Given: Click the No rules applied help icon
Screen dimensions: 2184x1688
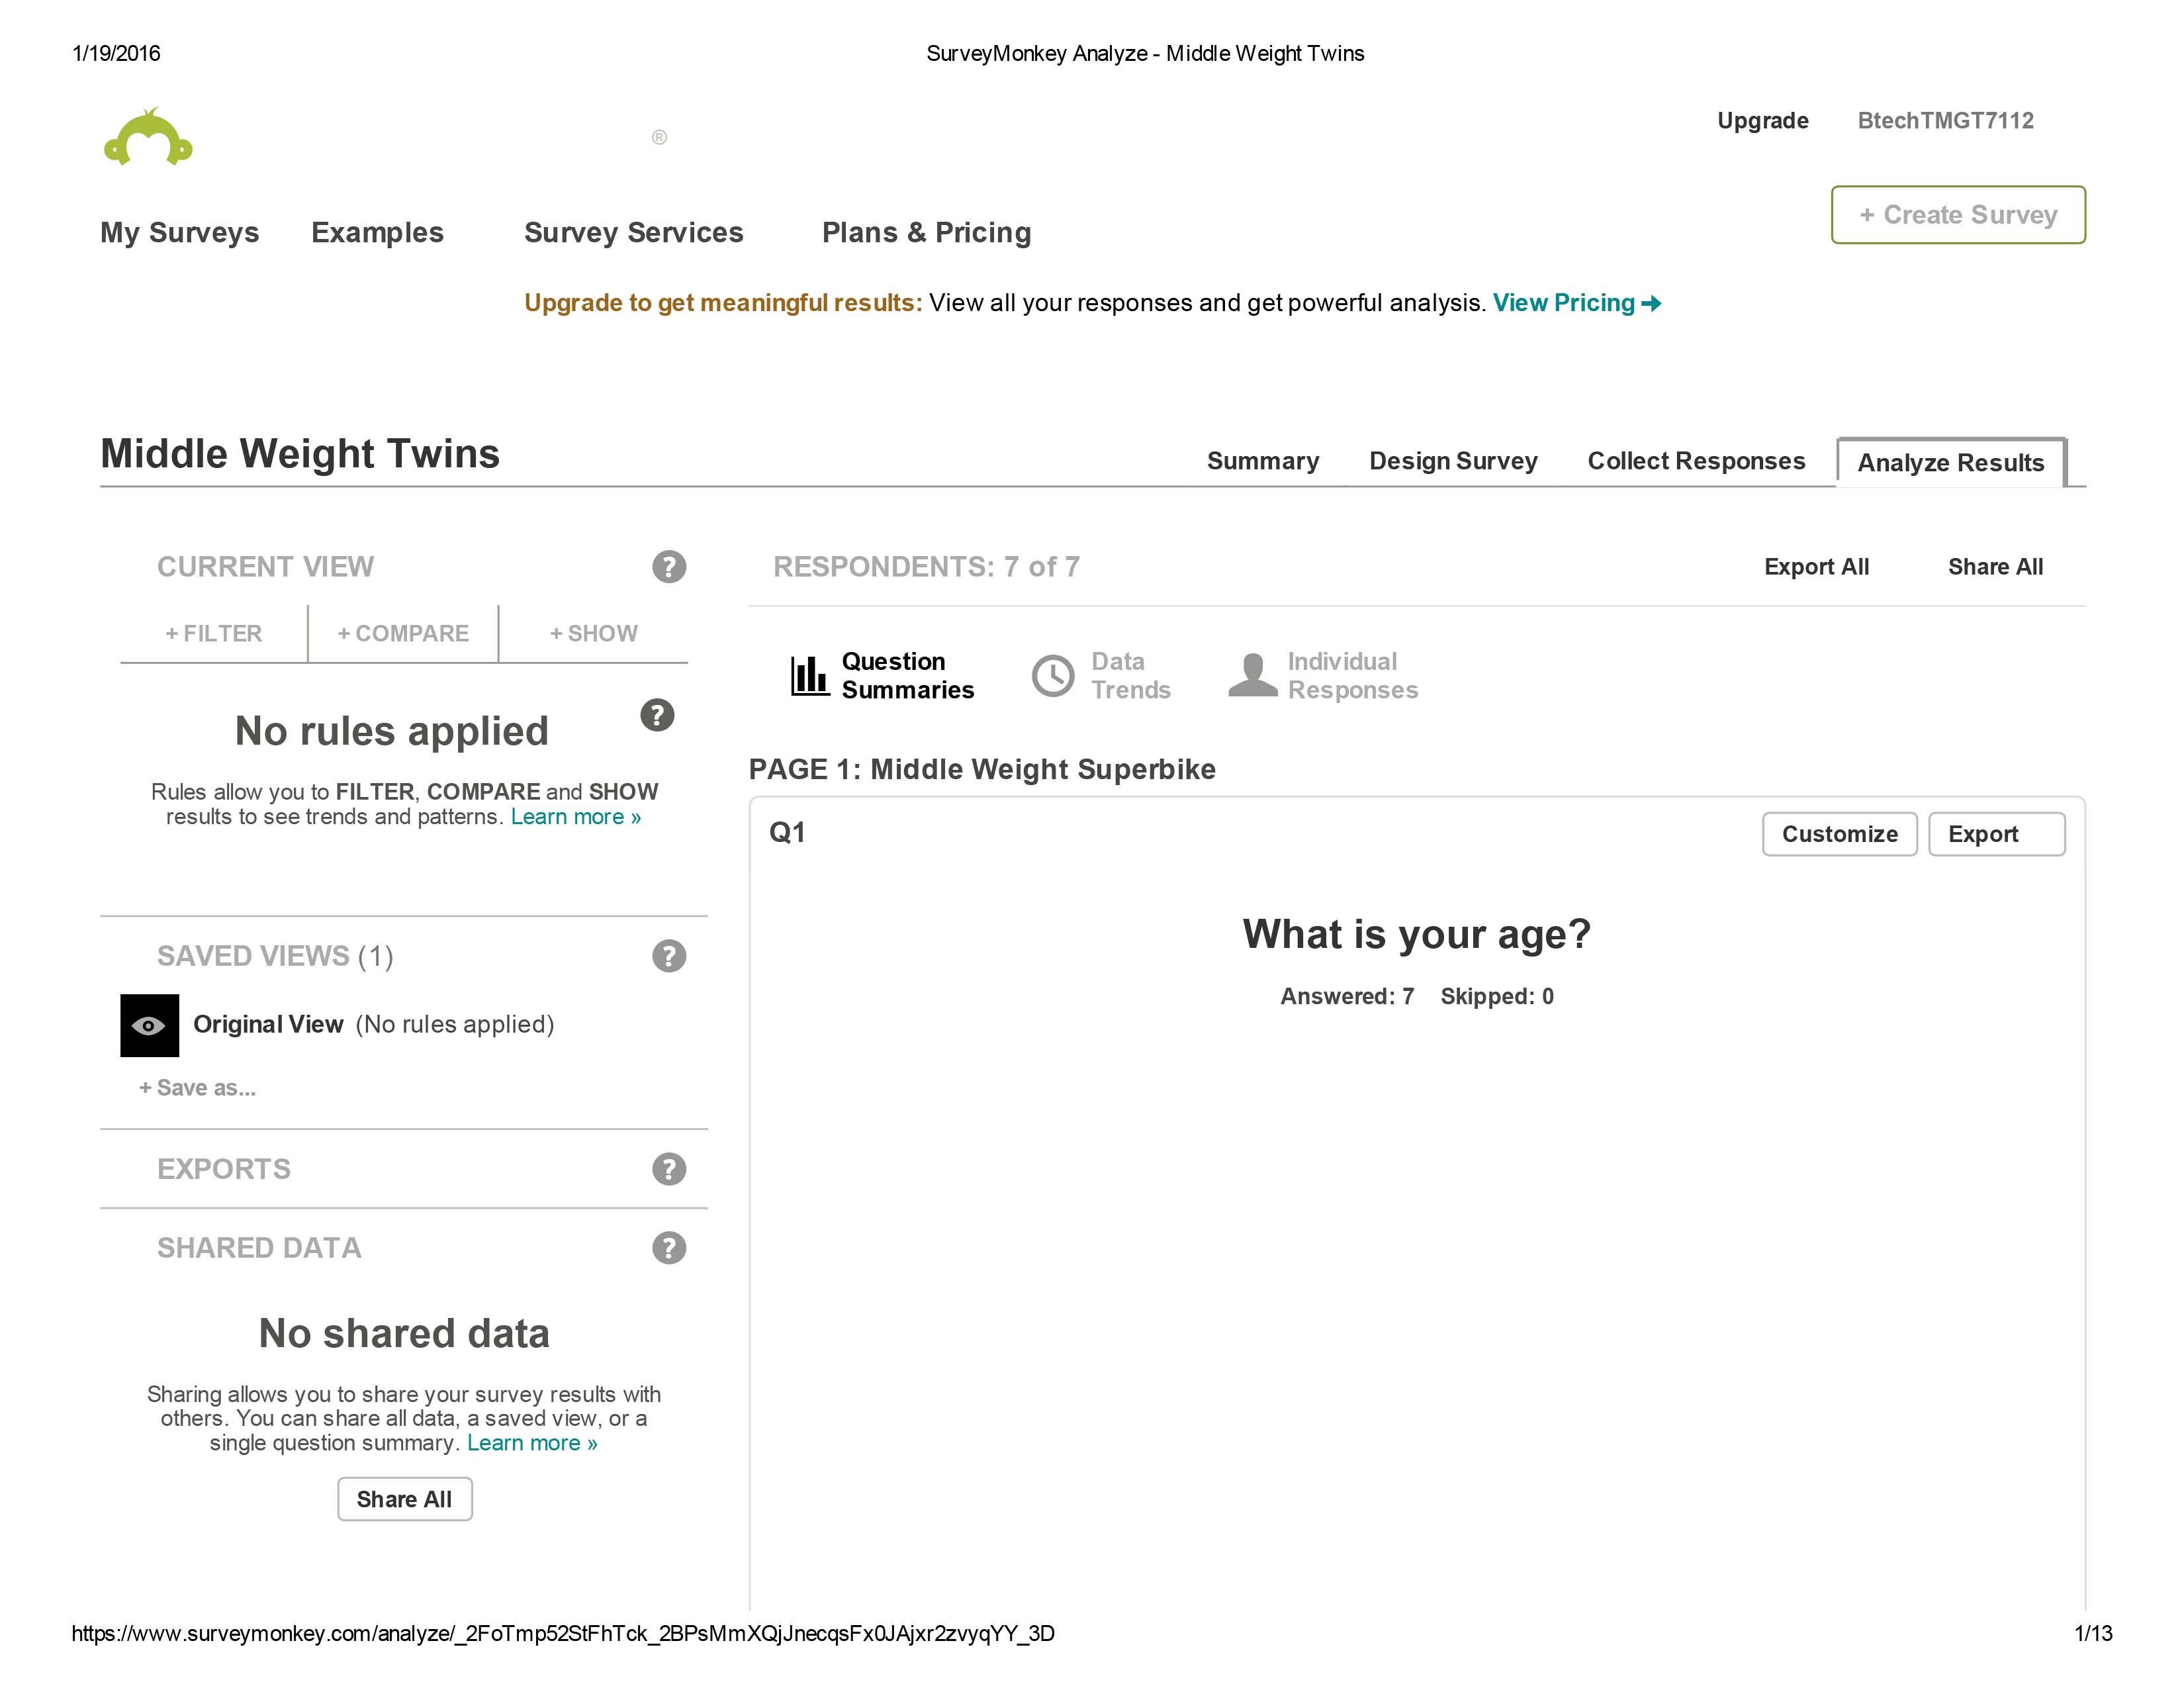Looking at the screenshot, I should pos(657,715).
